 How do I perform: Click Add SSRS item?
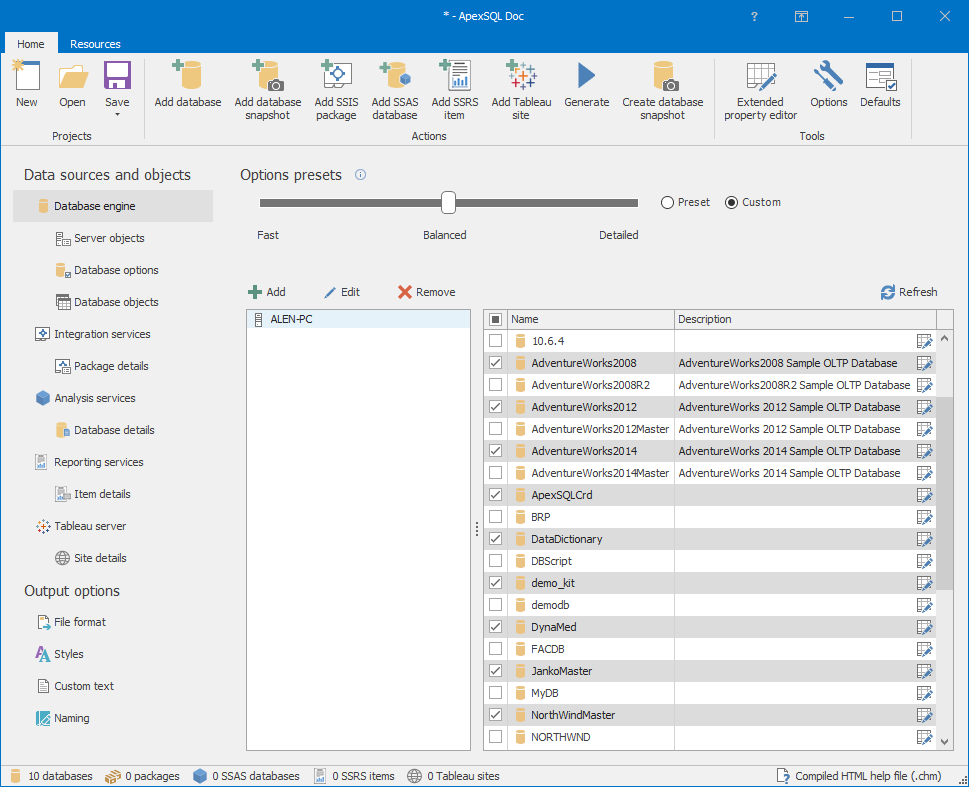[x=455, y=90]
